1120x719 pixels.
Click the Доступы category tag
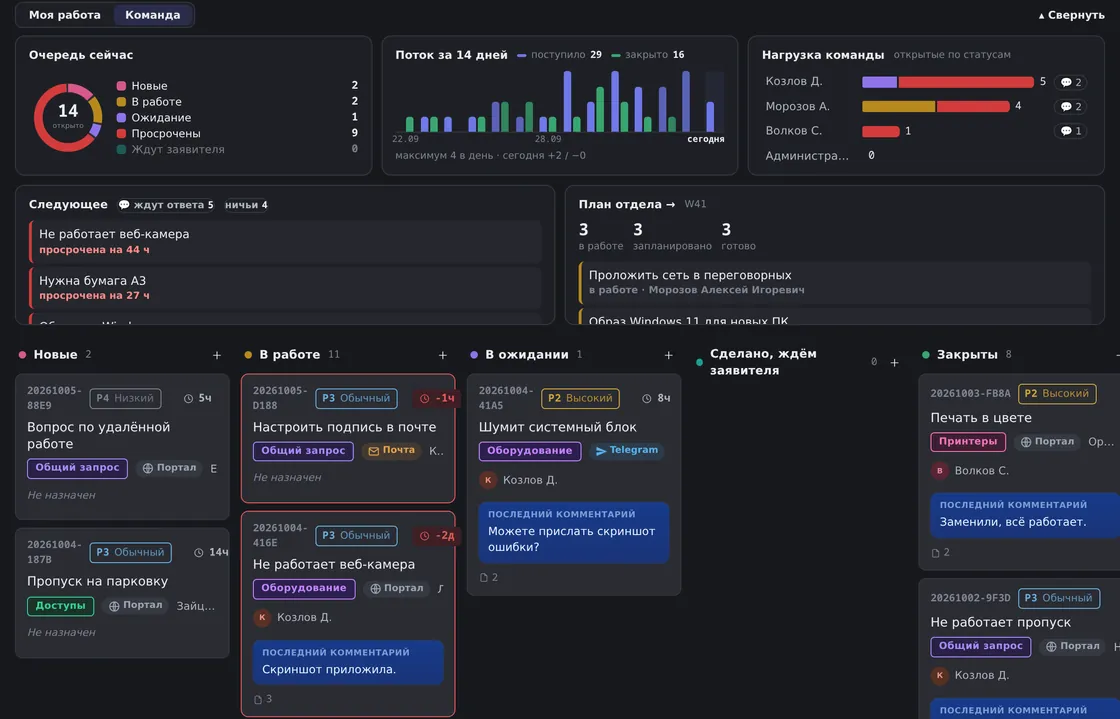(61, 605)
